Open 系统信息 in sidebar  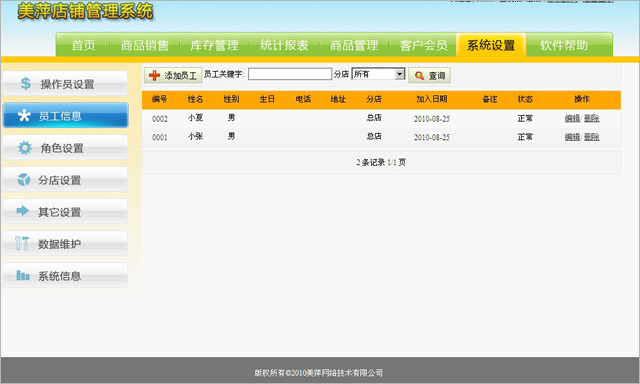point(65,275)
